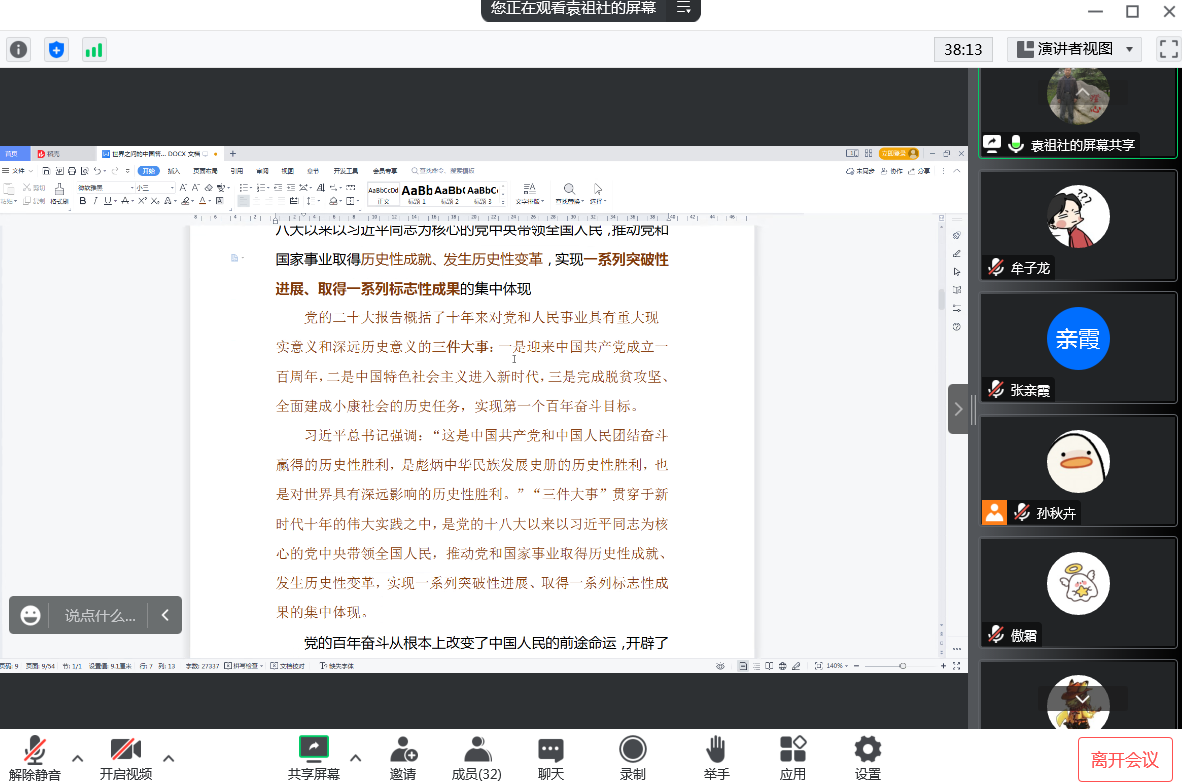Open the Invite participants icon
The height and width of the screenshot is (782, 1182).
coord(403,757)
